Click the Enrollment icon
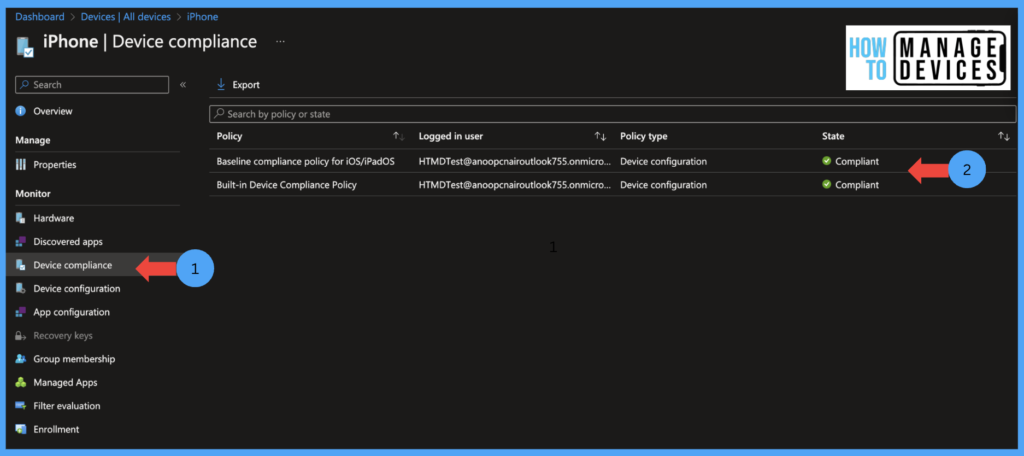The image size is (1024, 456). pos(20,429)
